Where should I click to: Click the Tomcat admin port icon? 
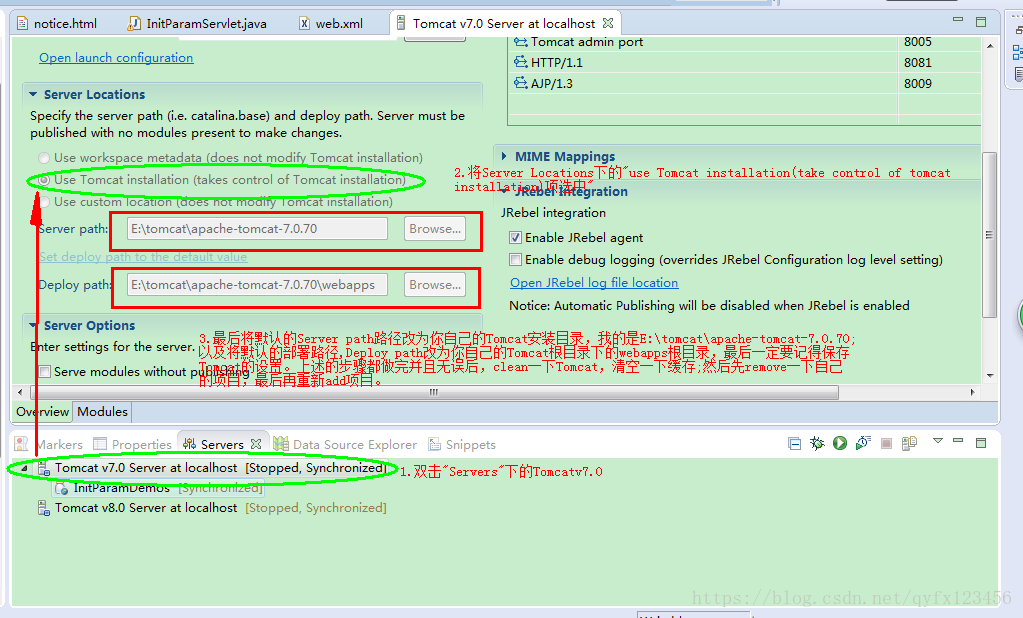click(x=520, y=42)
